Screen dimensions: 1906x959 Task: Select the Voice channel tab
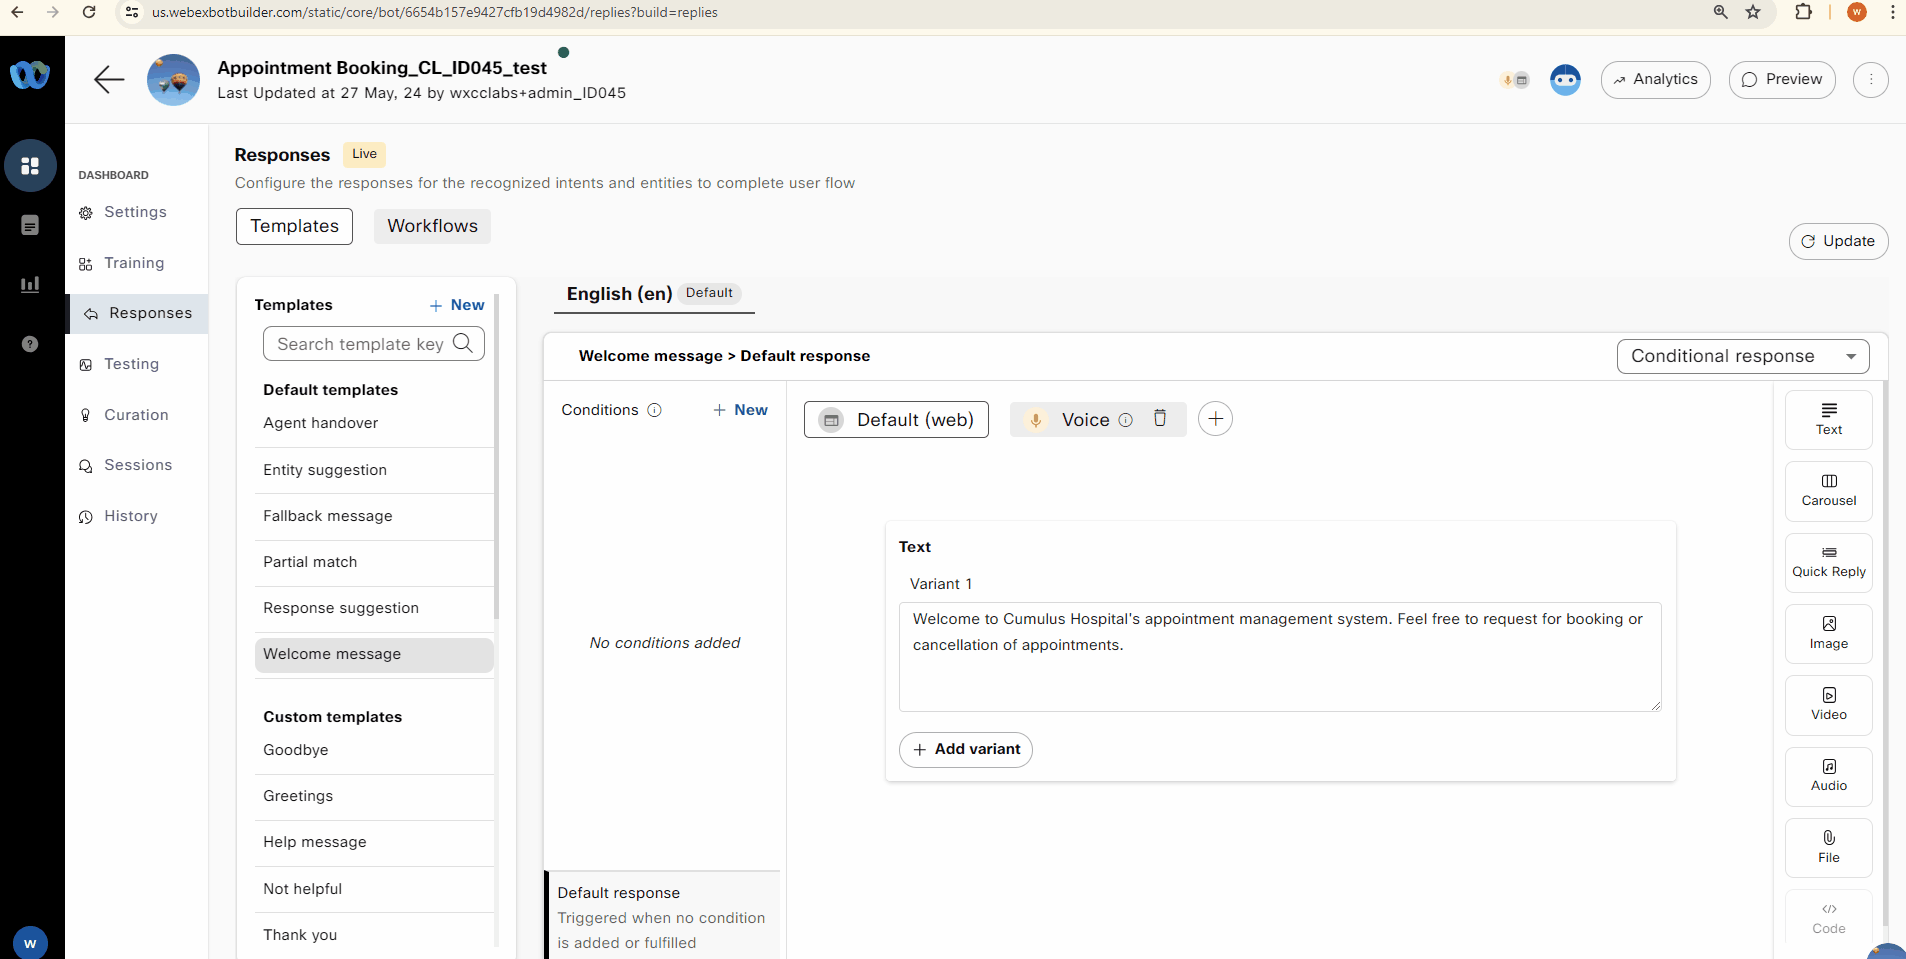point(1084,420)
